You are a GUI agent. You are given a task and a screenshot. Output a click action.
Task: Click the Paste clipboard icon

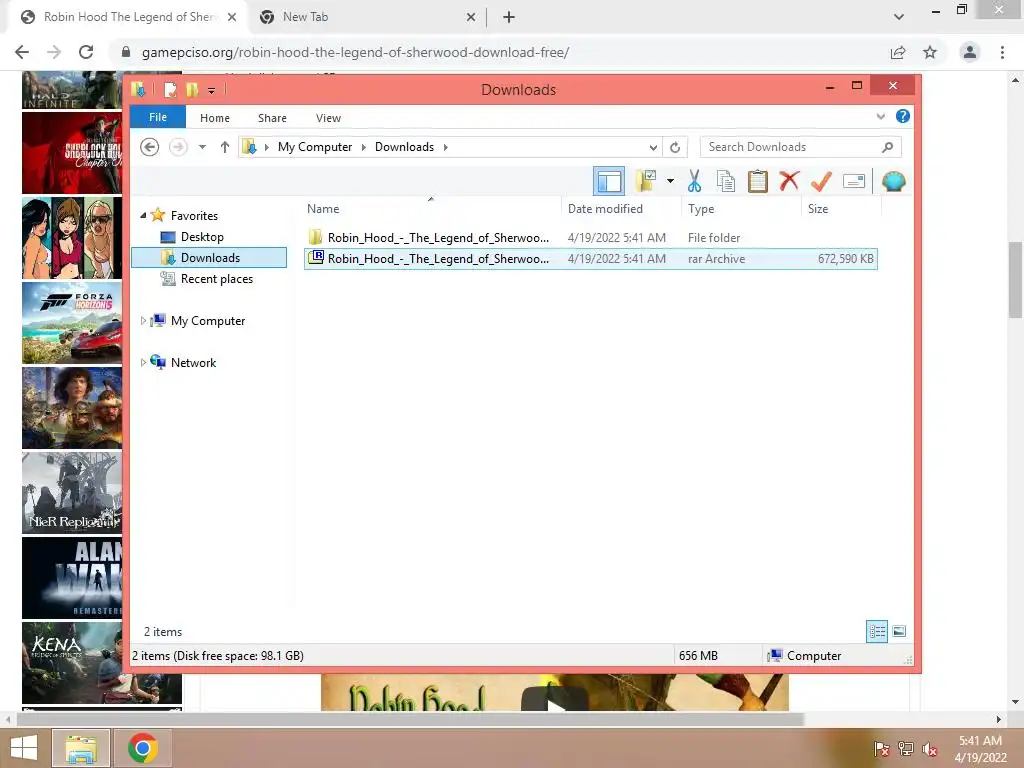(758, 181)
